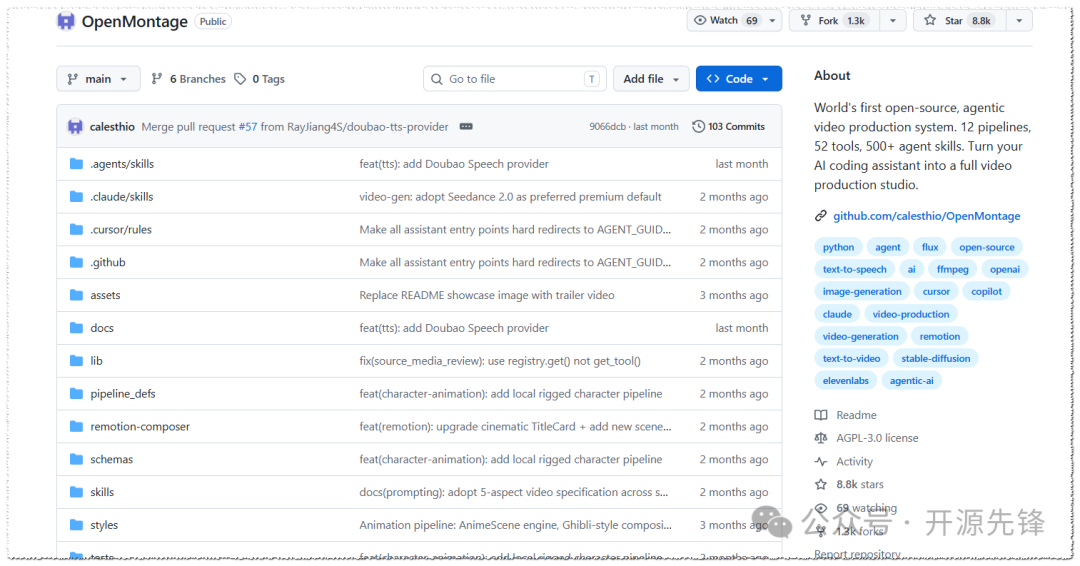
Task: Select the text-to-speech topic tag
Action: (x=854, y=269)
